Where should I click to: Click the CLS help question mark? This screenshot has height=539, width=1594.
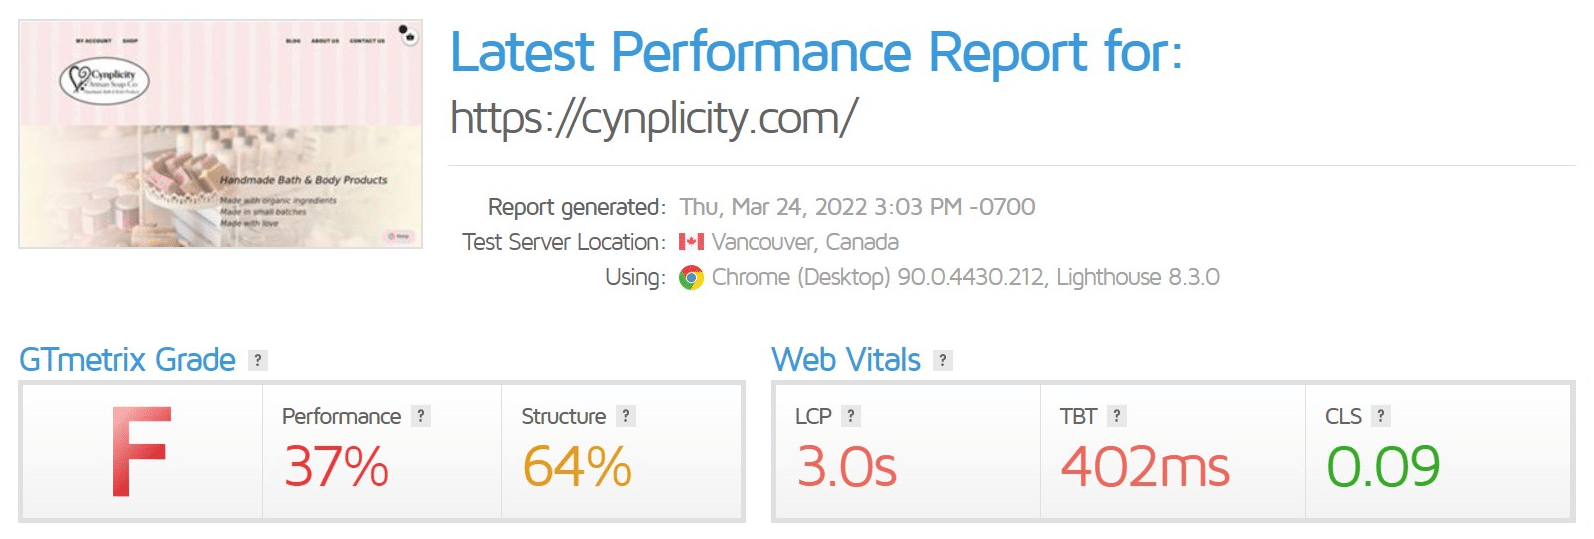click(x=1381, y=416)
